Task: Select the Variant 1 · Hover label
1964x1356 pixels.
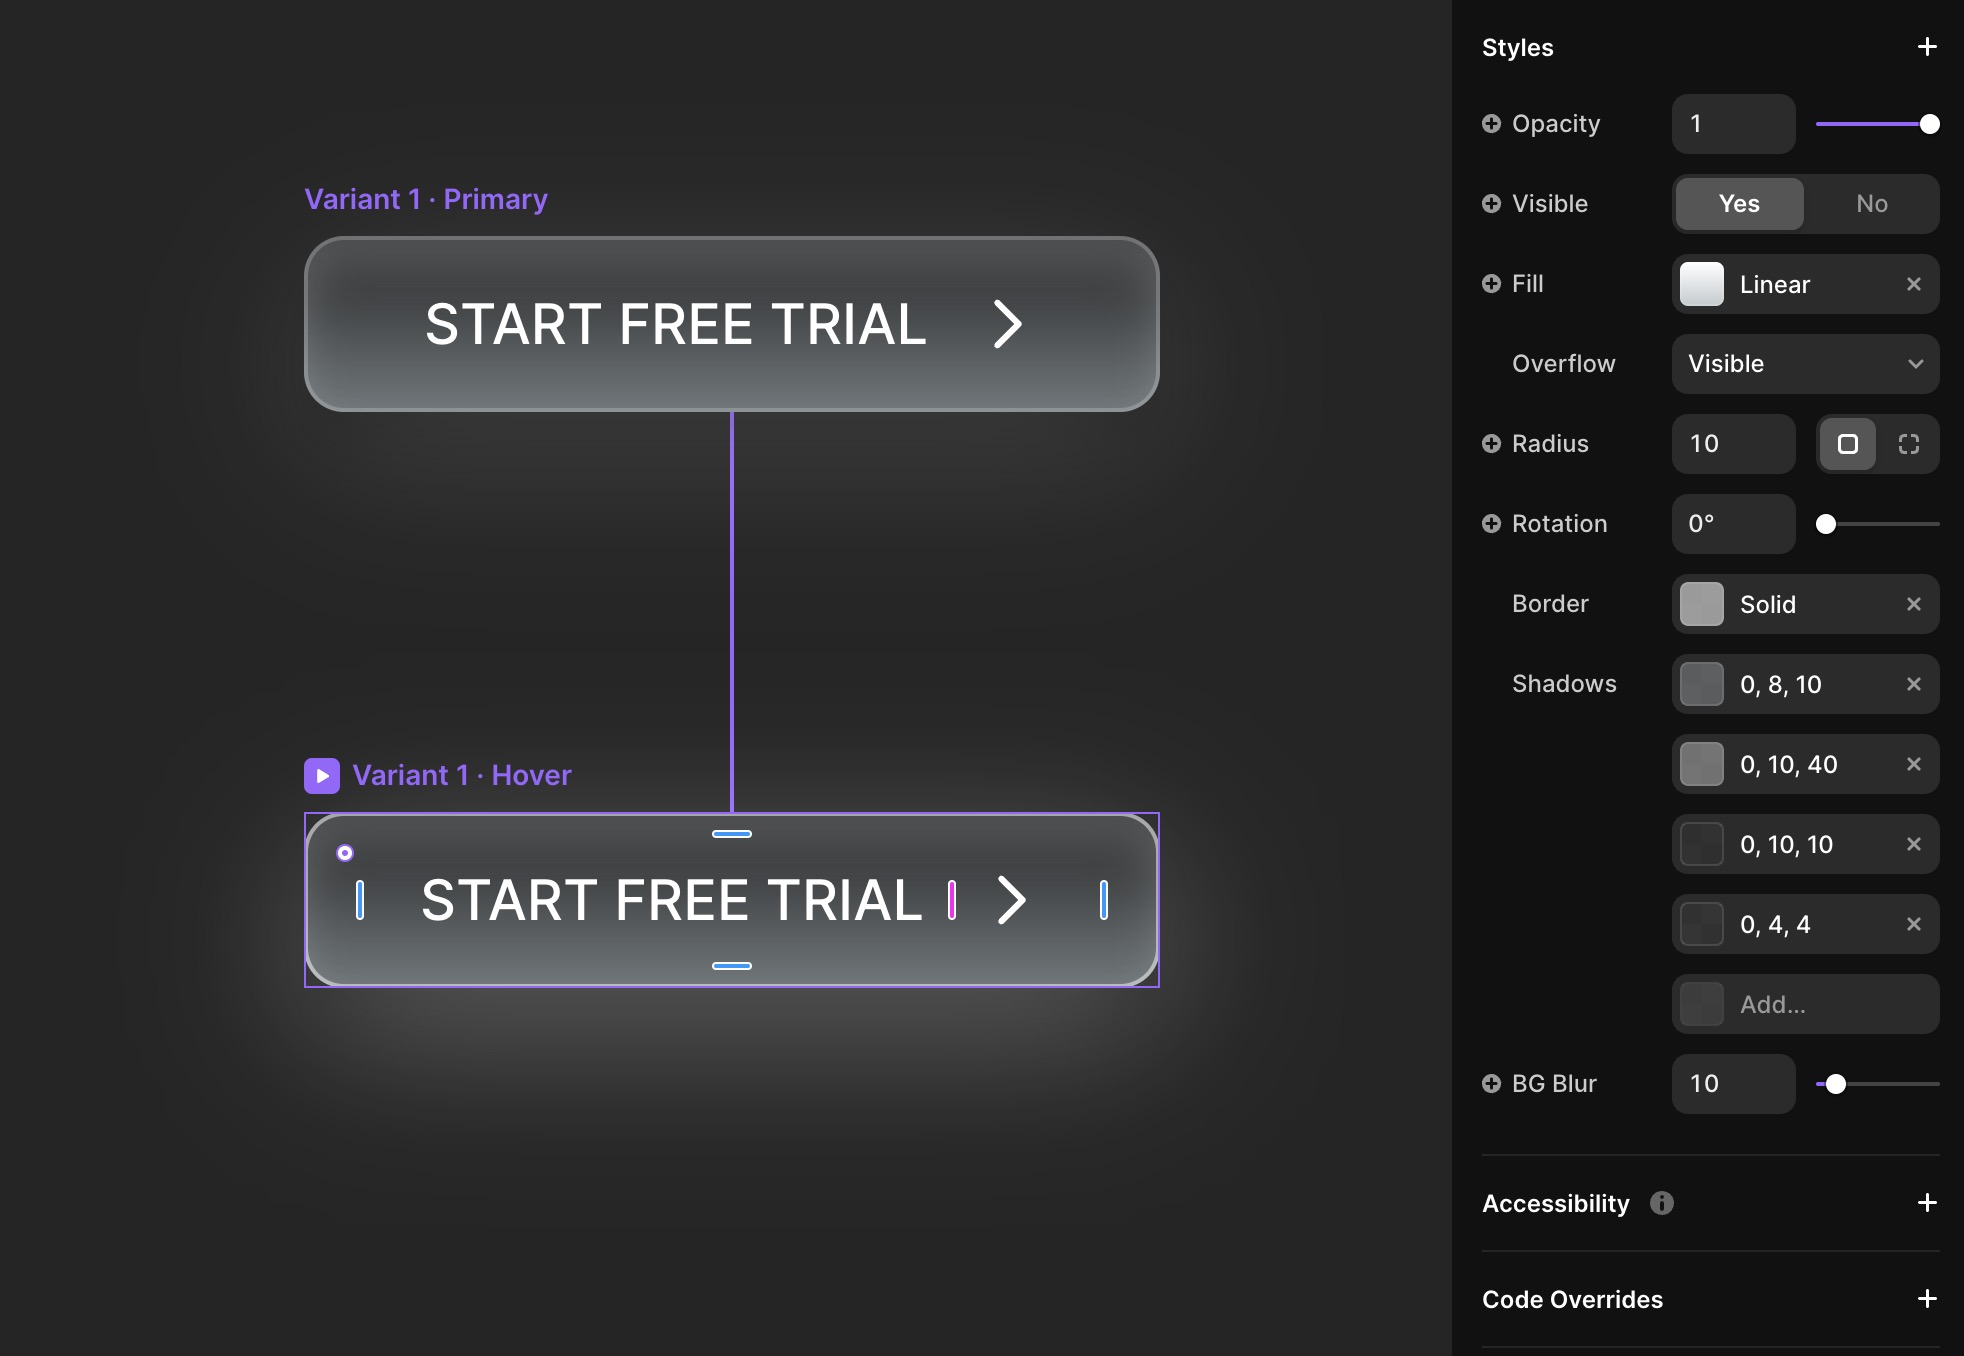Action: click(x=462, y=775)
